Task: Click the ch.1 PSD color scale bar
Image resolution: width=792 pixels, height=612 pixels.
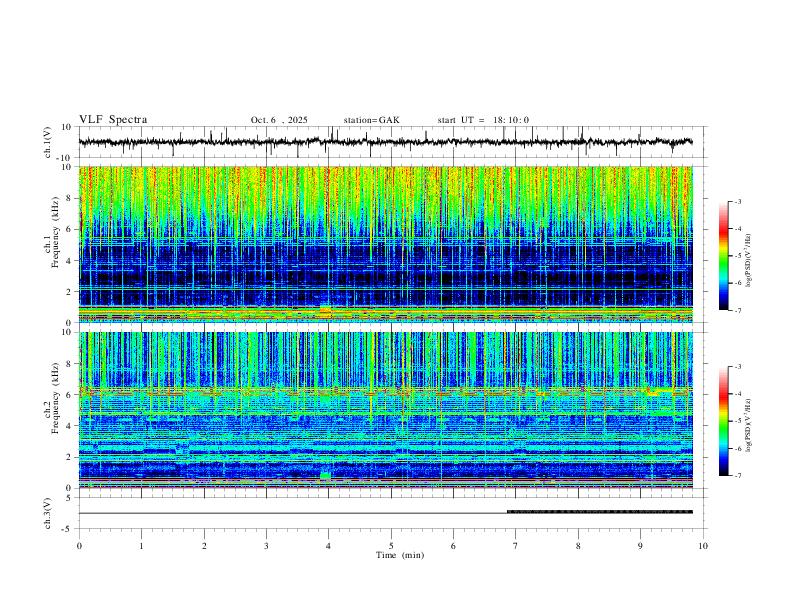Action: (723, 256)
